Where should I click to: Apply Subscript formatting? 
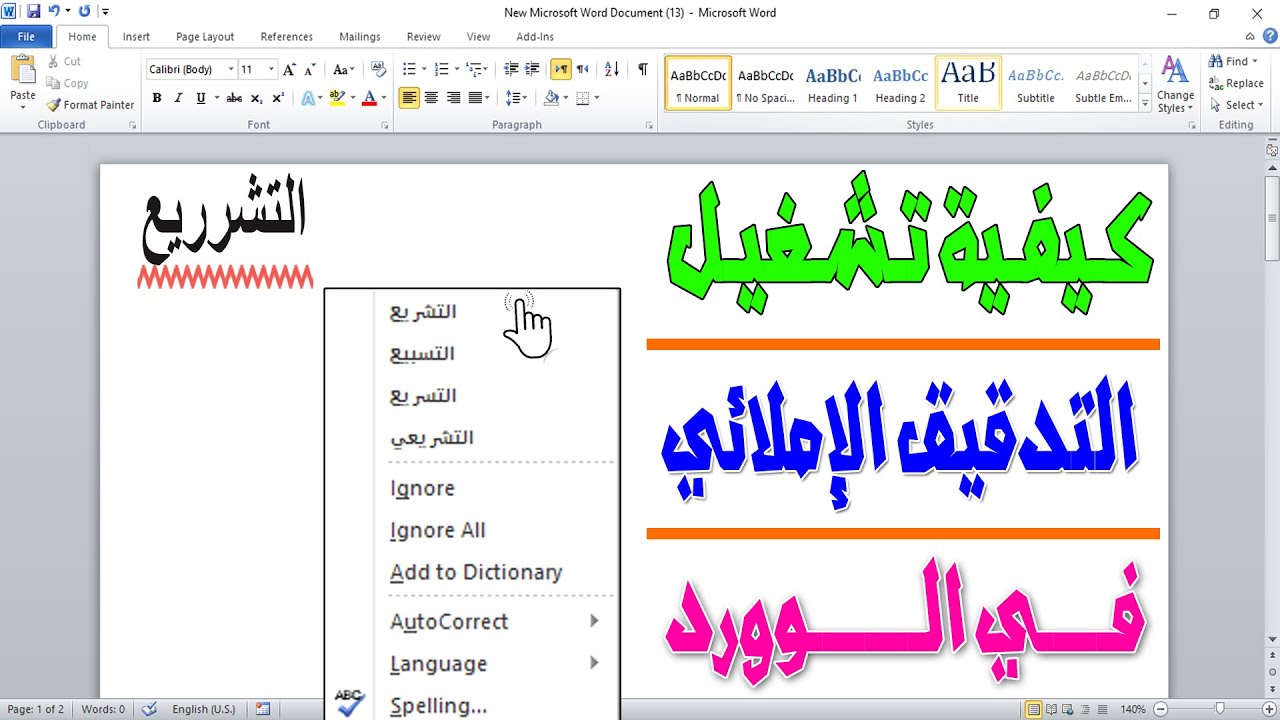[256, 98]
